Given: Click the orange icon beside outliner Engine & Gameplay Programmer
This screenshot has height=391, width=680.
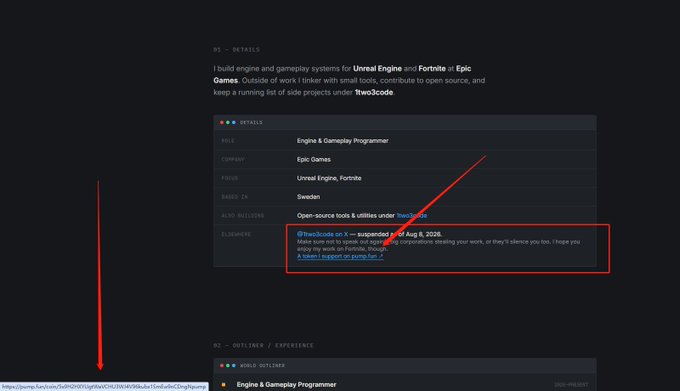Looking at the screenshot, I should tap(223, 384).
